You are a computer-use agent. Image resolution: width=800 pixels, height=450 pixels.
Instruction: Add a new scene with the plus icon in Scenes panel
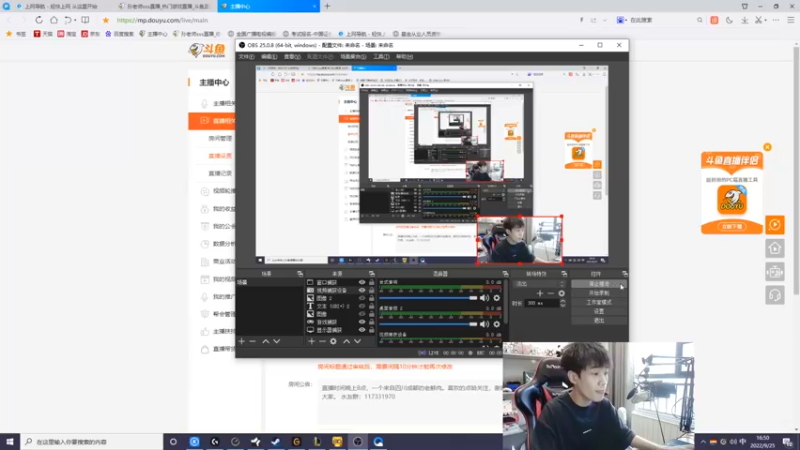click(242, 341)
